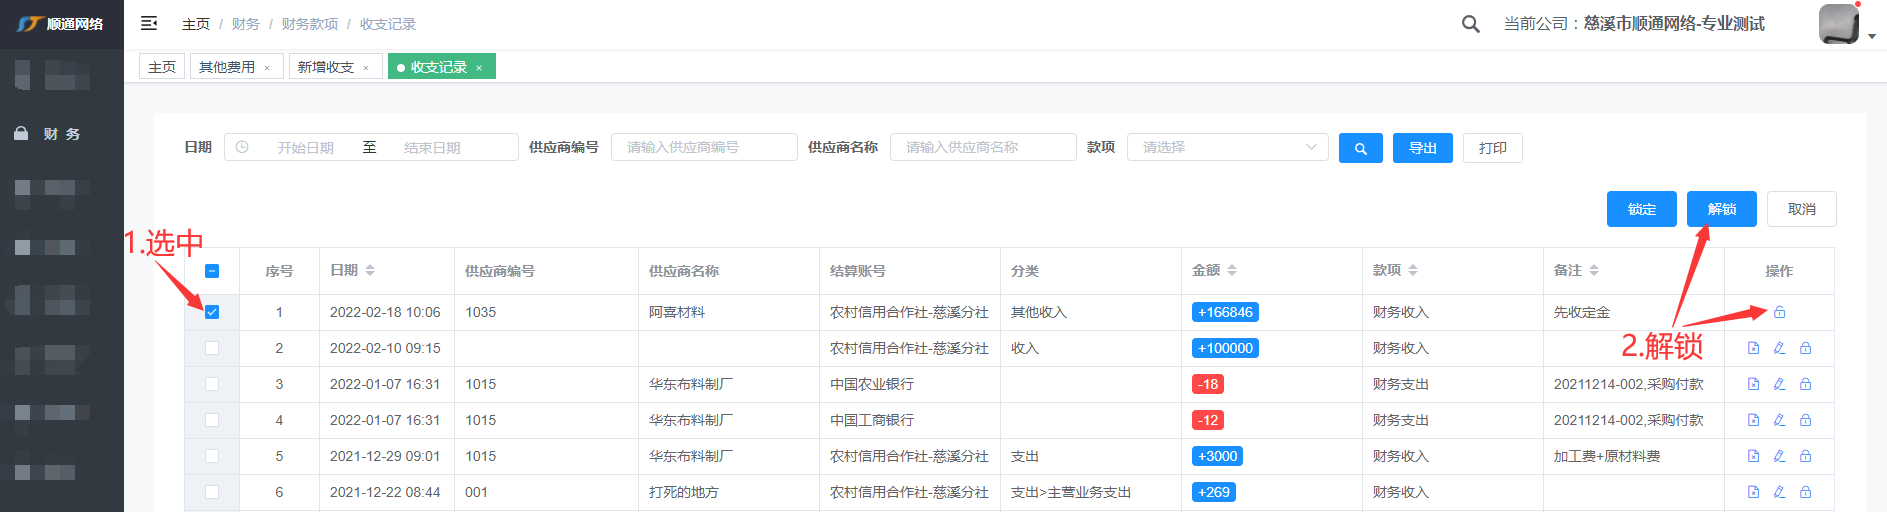Click the lock icon in row 6
Viewport: 1887px width, 512px height.
click(x=1805, y=492)
